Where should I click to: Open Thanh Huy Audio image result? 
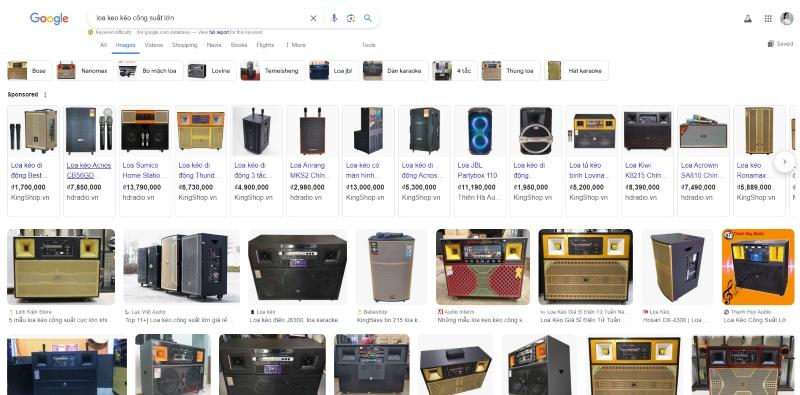(x=758, y=267)
